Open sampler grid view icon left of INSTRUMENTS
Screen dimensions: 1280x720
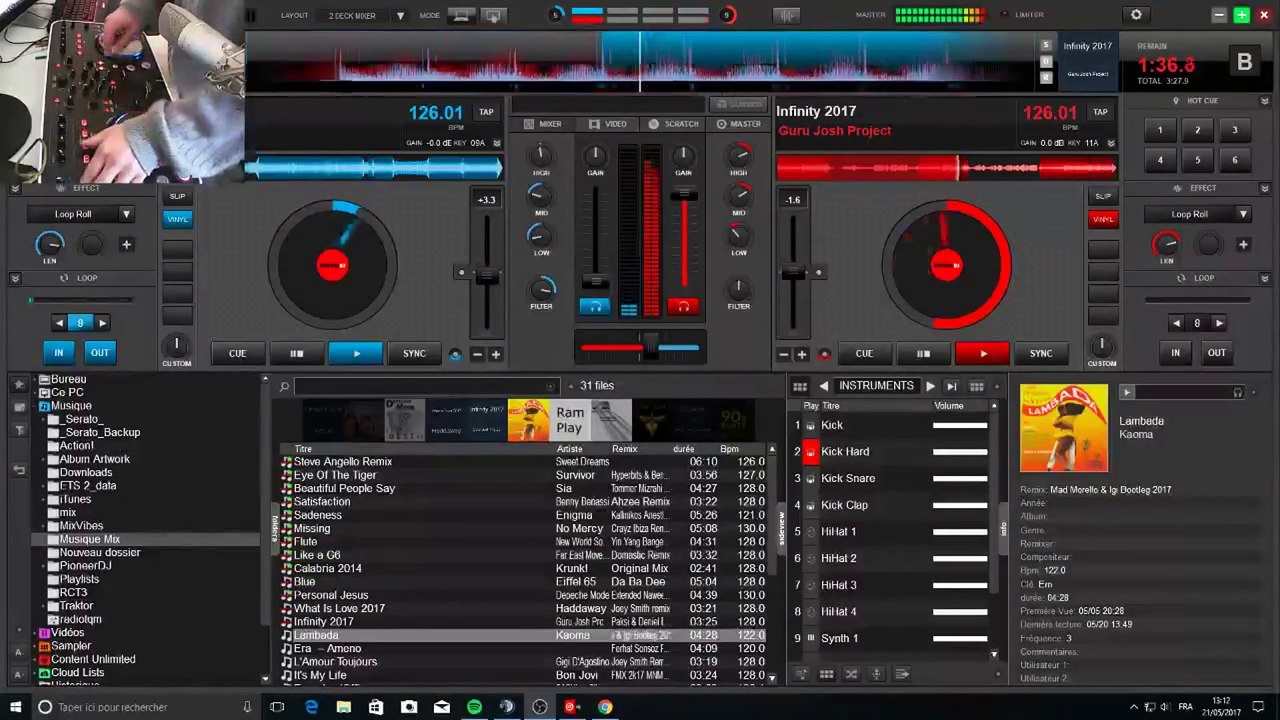tap(800, 386)
